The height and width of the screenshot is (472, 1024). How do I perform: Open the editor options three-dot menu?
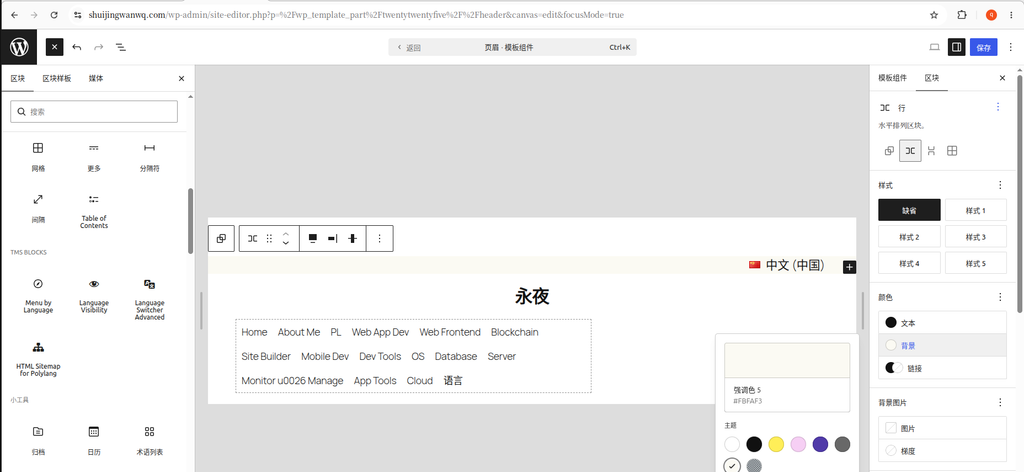click(1011, 47)
